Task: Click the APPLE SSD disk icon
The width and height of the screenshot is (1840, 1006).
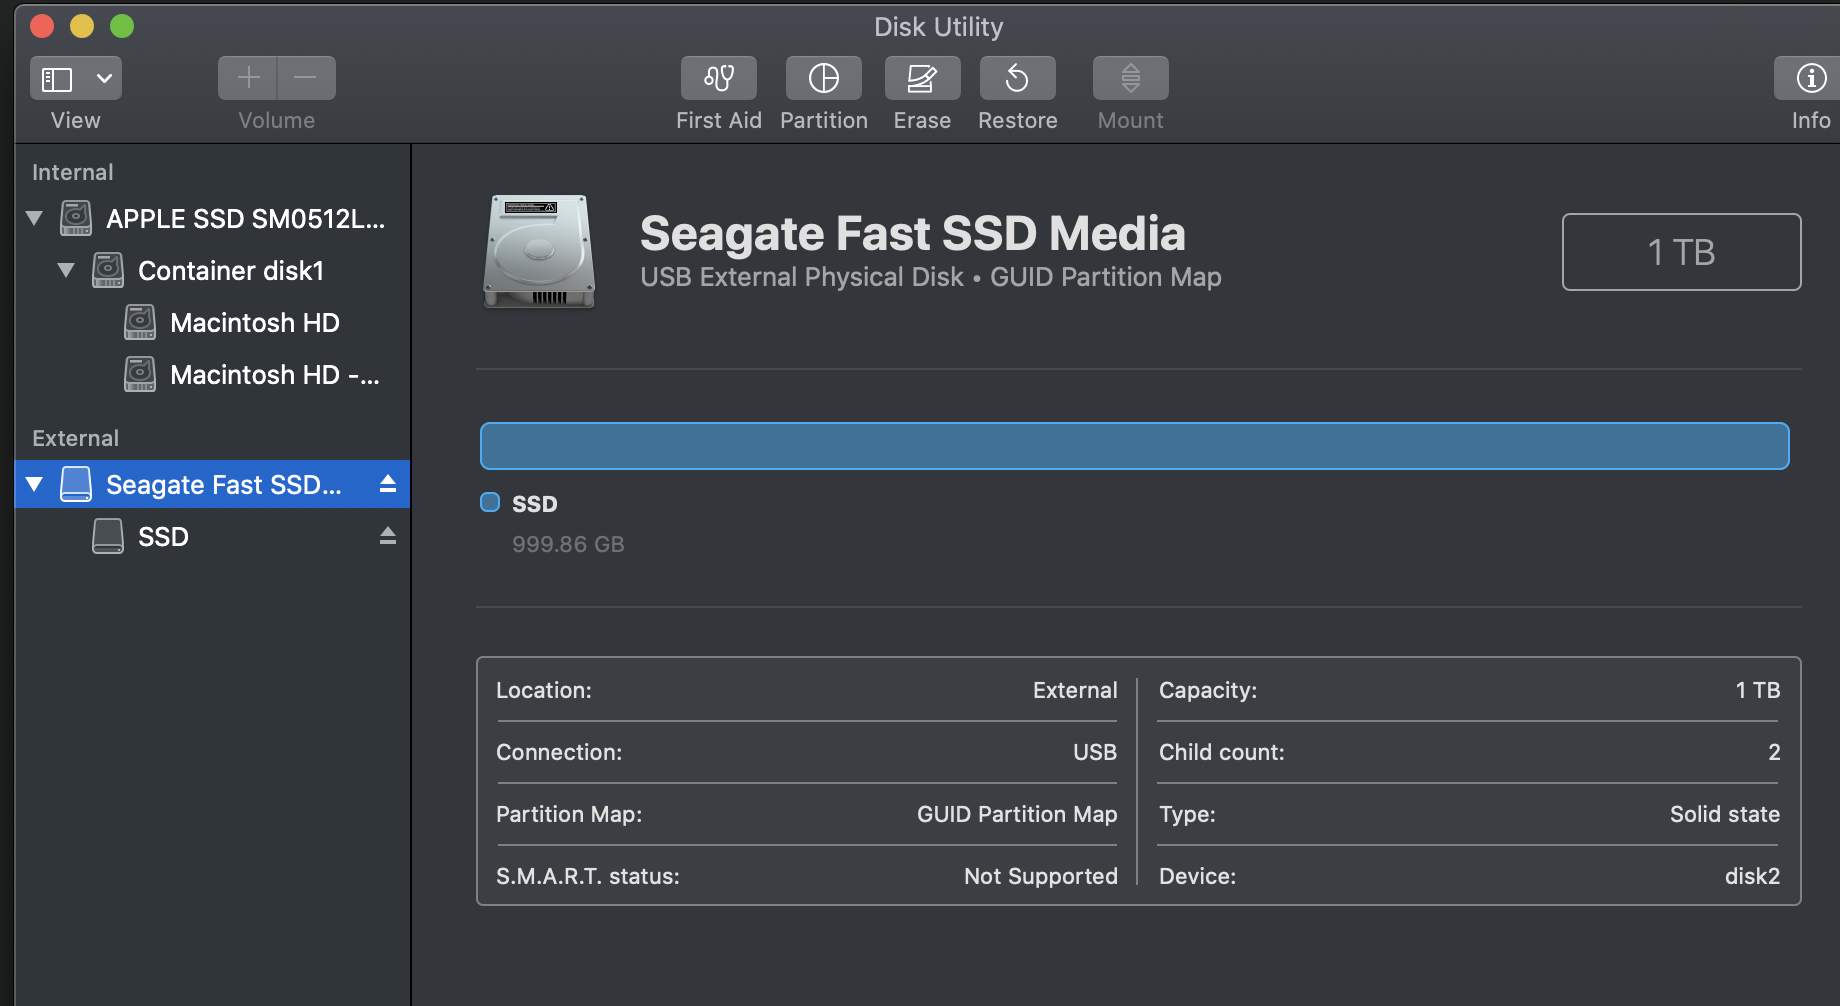Action: (x=76, y=218)
